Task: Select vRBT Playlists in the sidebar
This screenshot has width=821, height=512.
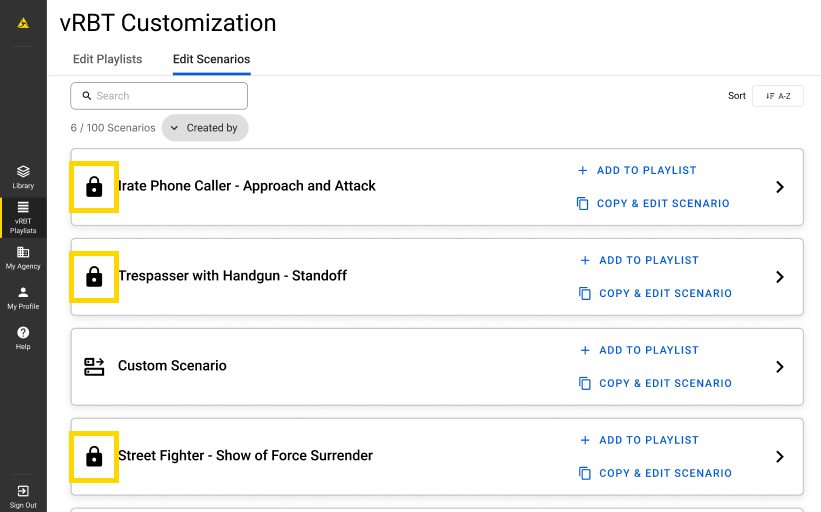Action: [x=23, y=217]
